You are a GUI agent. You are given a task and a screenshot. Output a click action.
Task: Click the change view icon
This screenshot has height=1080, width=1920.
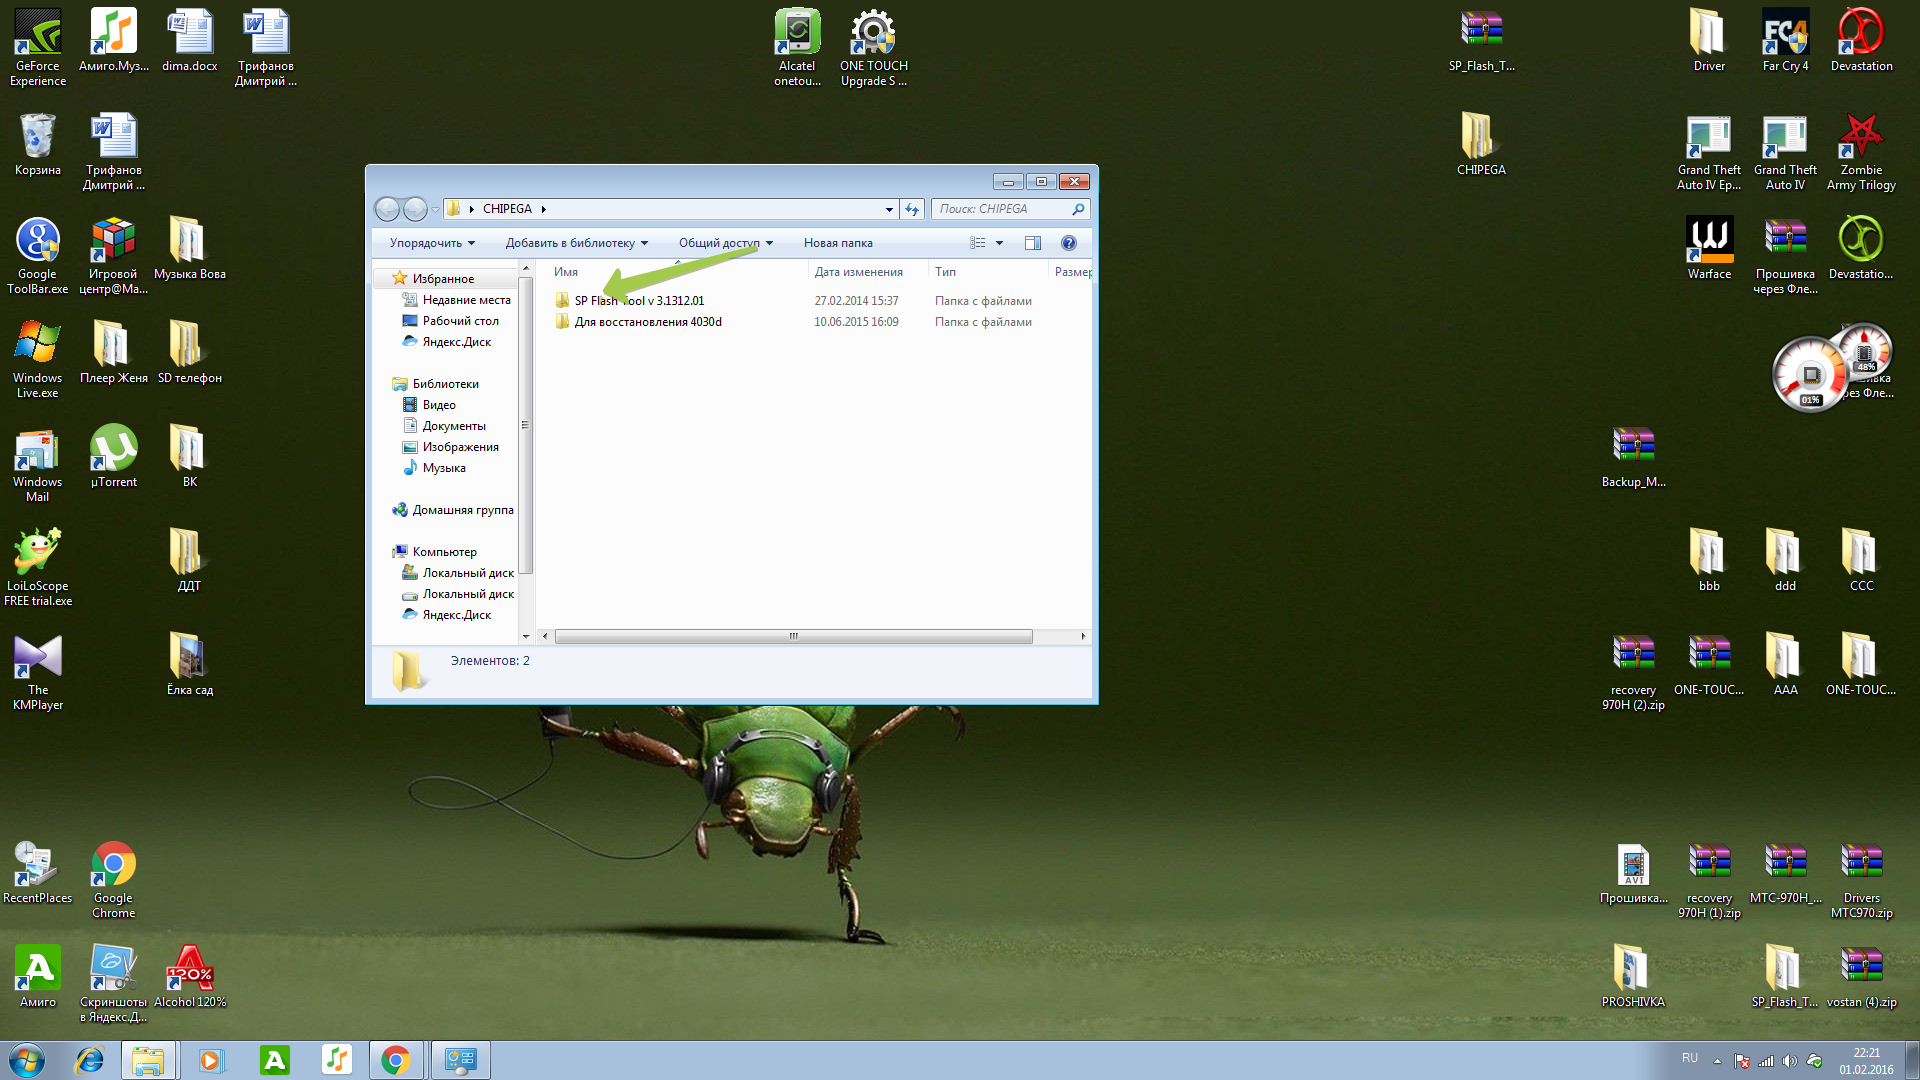point(978,243)
